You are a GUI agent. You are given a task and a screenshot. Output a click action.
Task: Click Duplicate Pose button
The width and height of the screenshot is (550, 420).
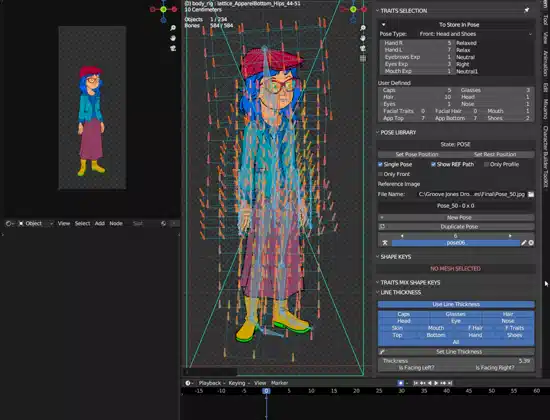tap(456, 227)
